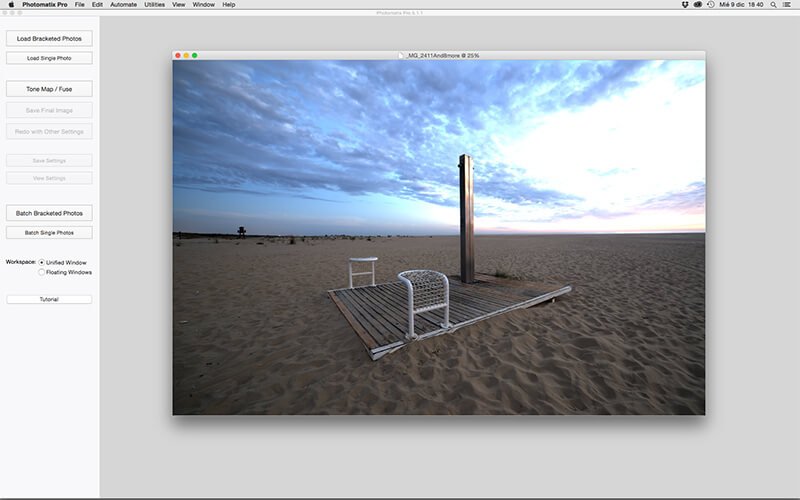Screen dimensions: 800x500
Task: Click the Dropbox icon in the menu bar
Action: 685,5
